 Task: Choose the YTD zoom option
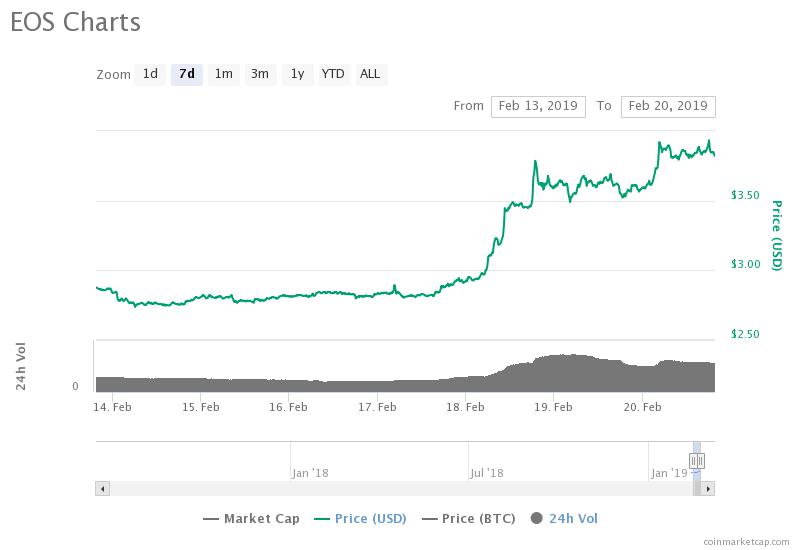tap(334, 74)
